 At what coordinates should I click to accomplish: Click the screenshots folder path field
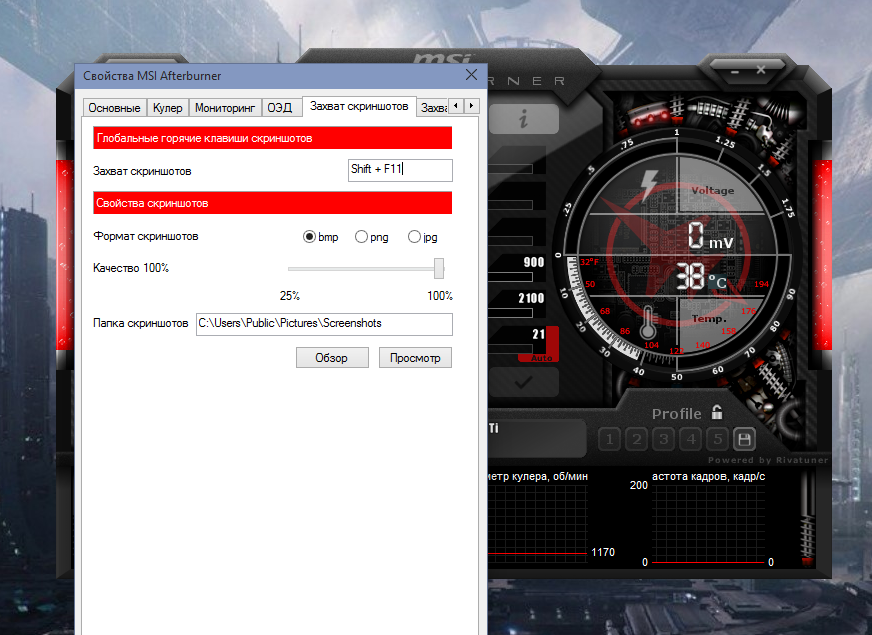324,324
